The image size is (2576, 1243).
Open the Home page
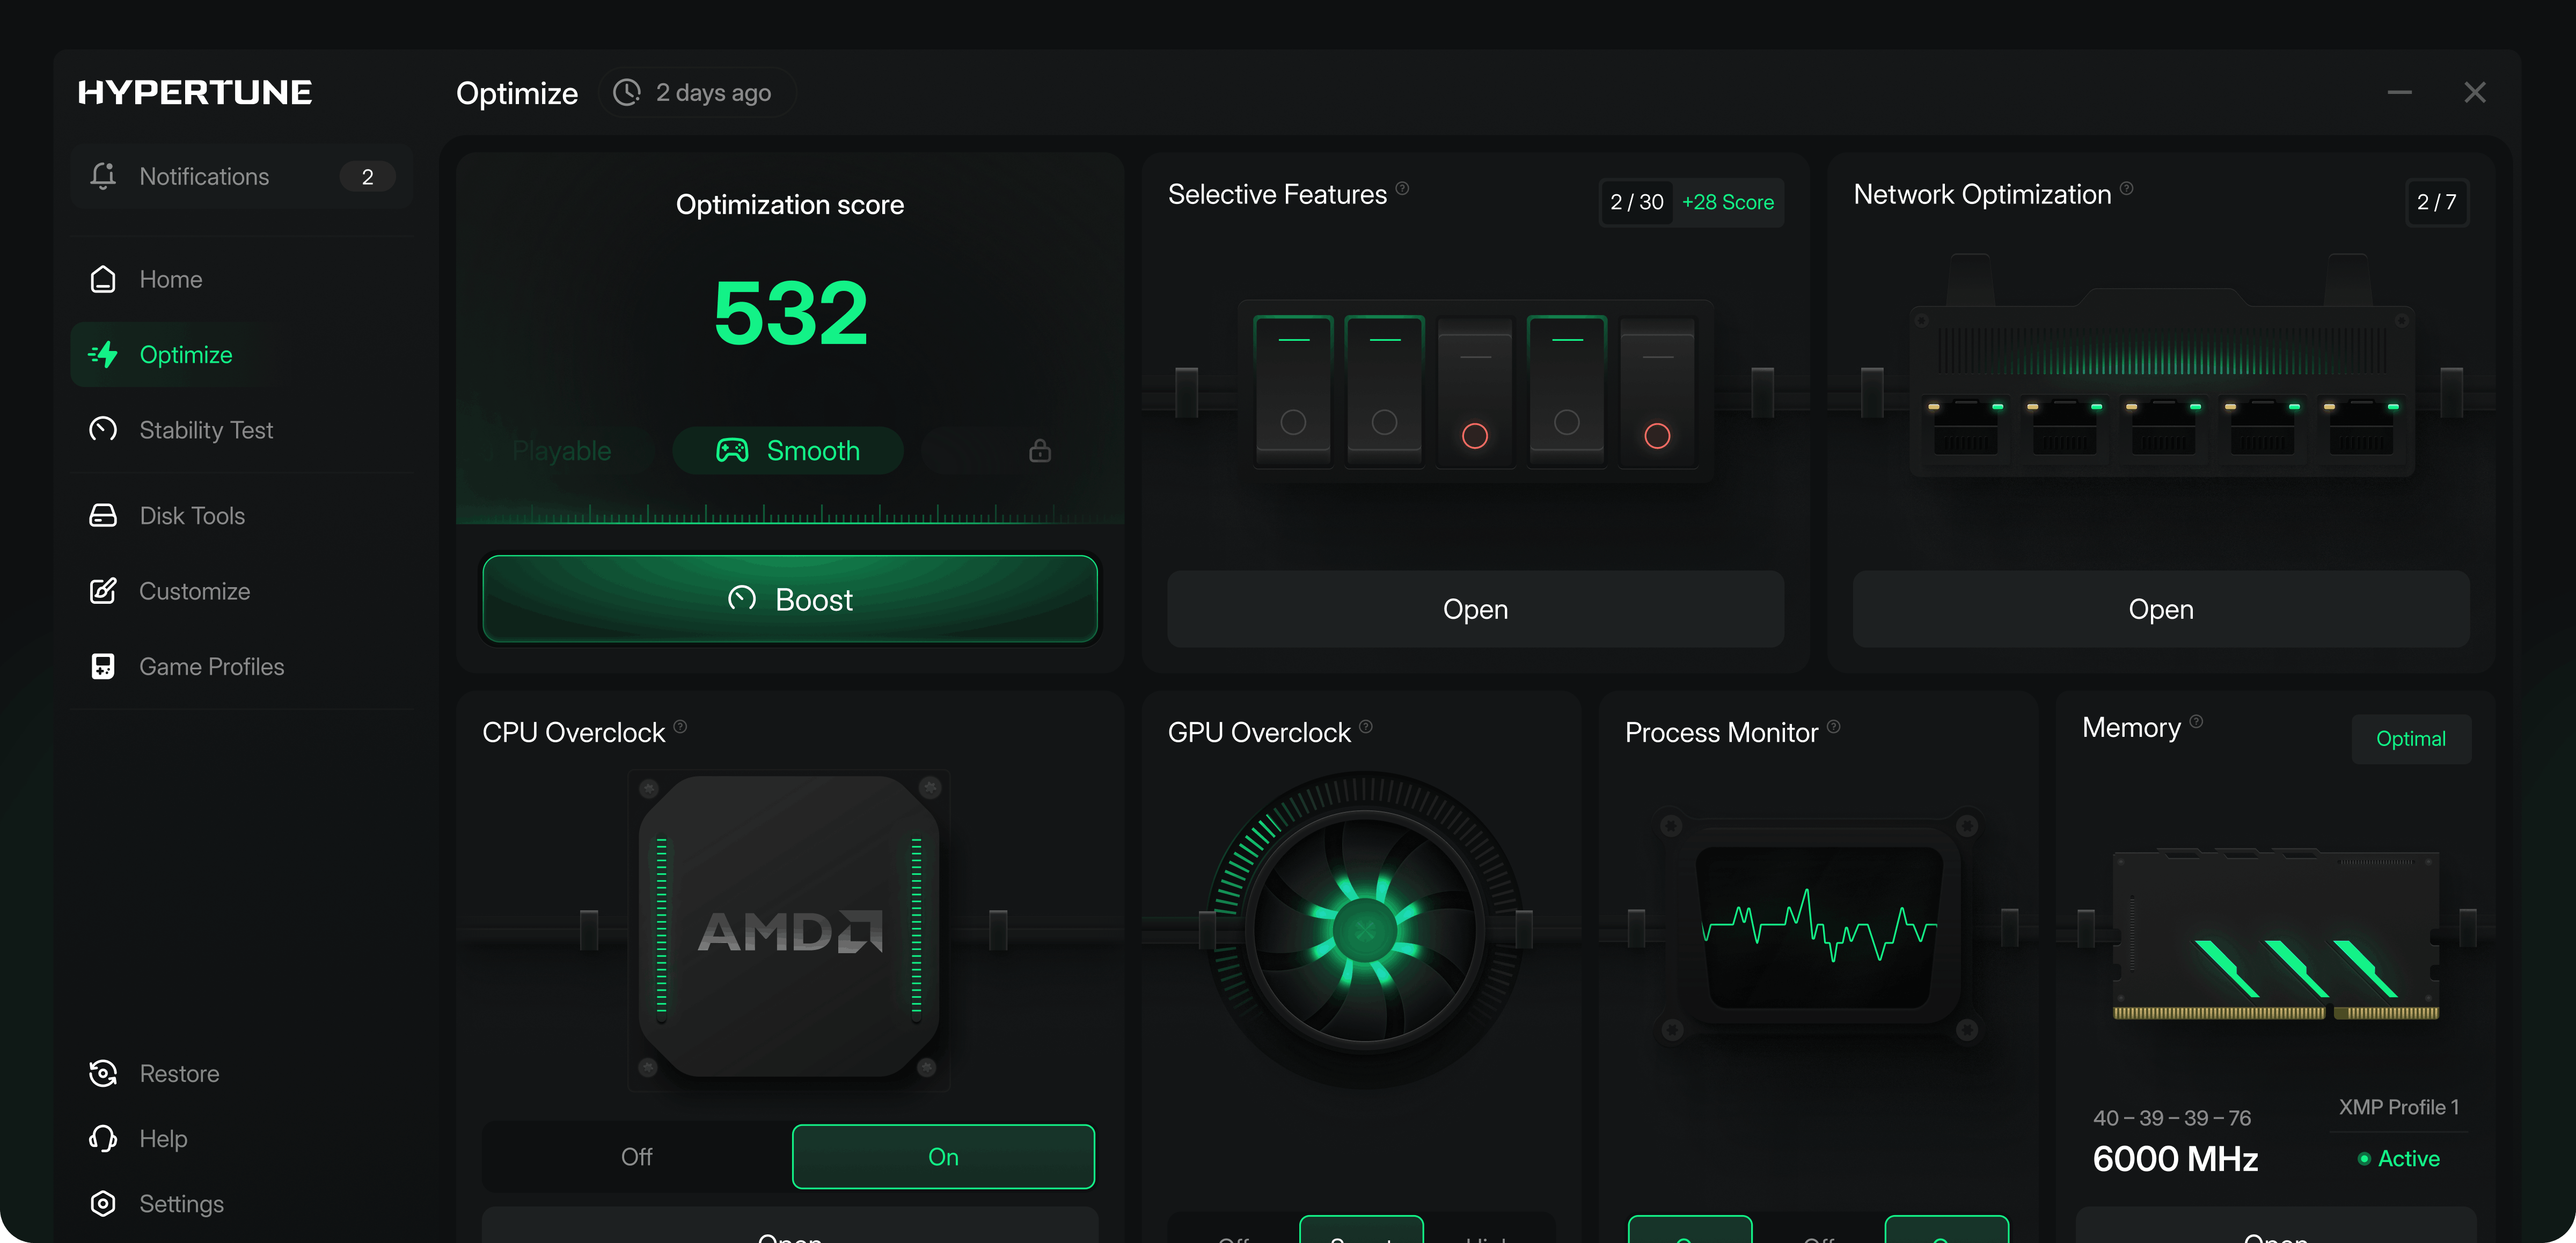coord(241,279)
